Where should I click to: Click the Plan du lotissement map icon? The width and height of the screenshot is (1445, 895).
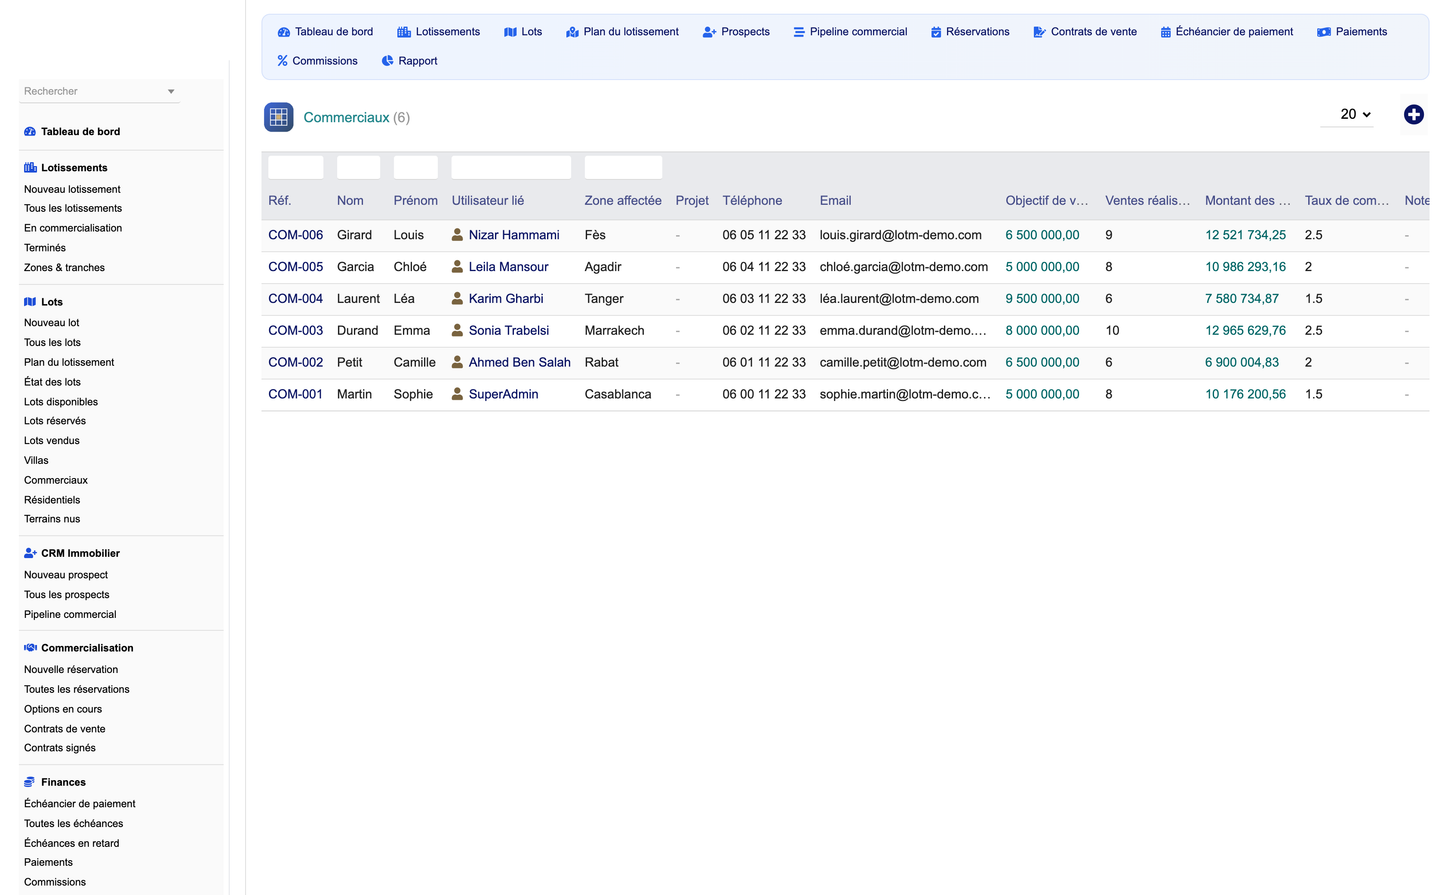(572, 32)
